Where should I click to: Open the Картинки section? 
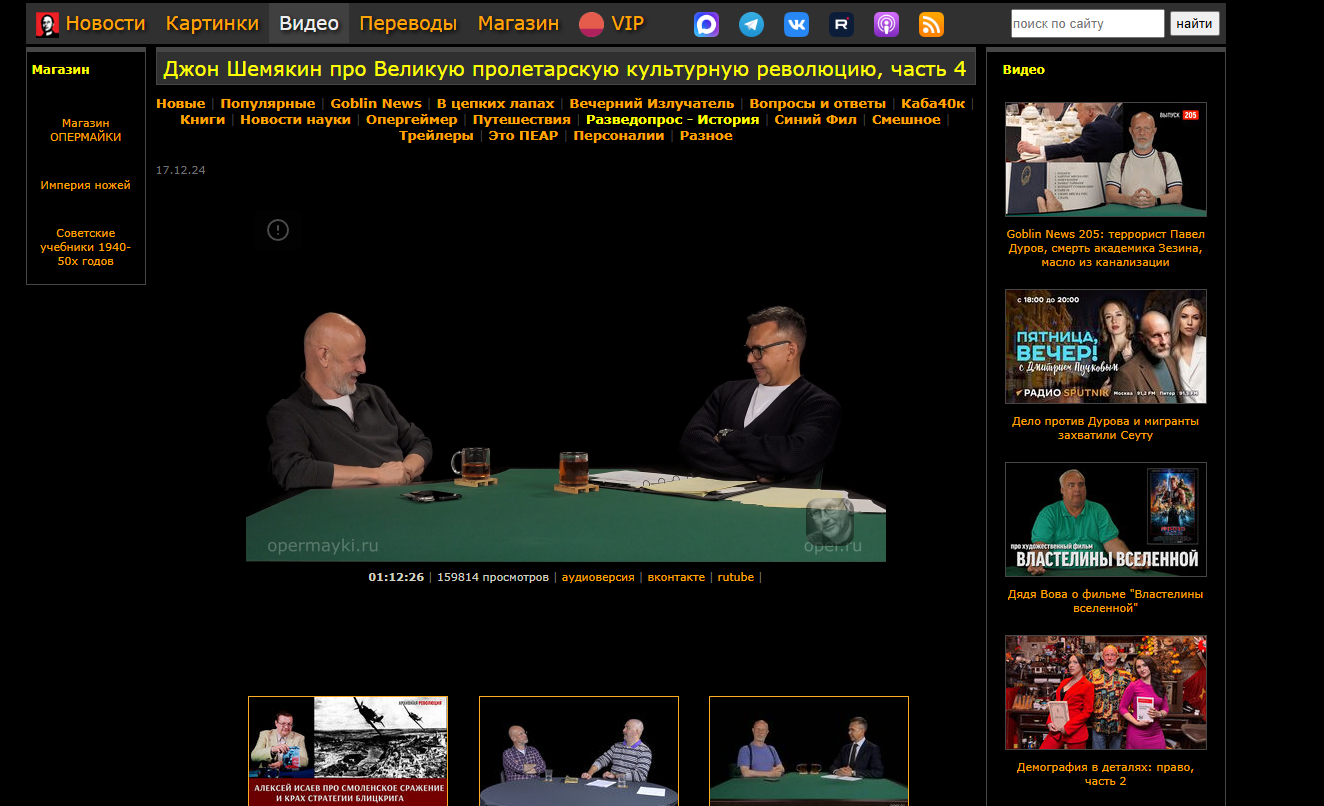[x=212, y=24]
